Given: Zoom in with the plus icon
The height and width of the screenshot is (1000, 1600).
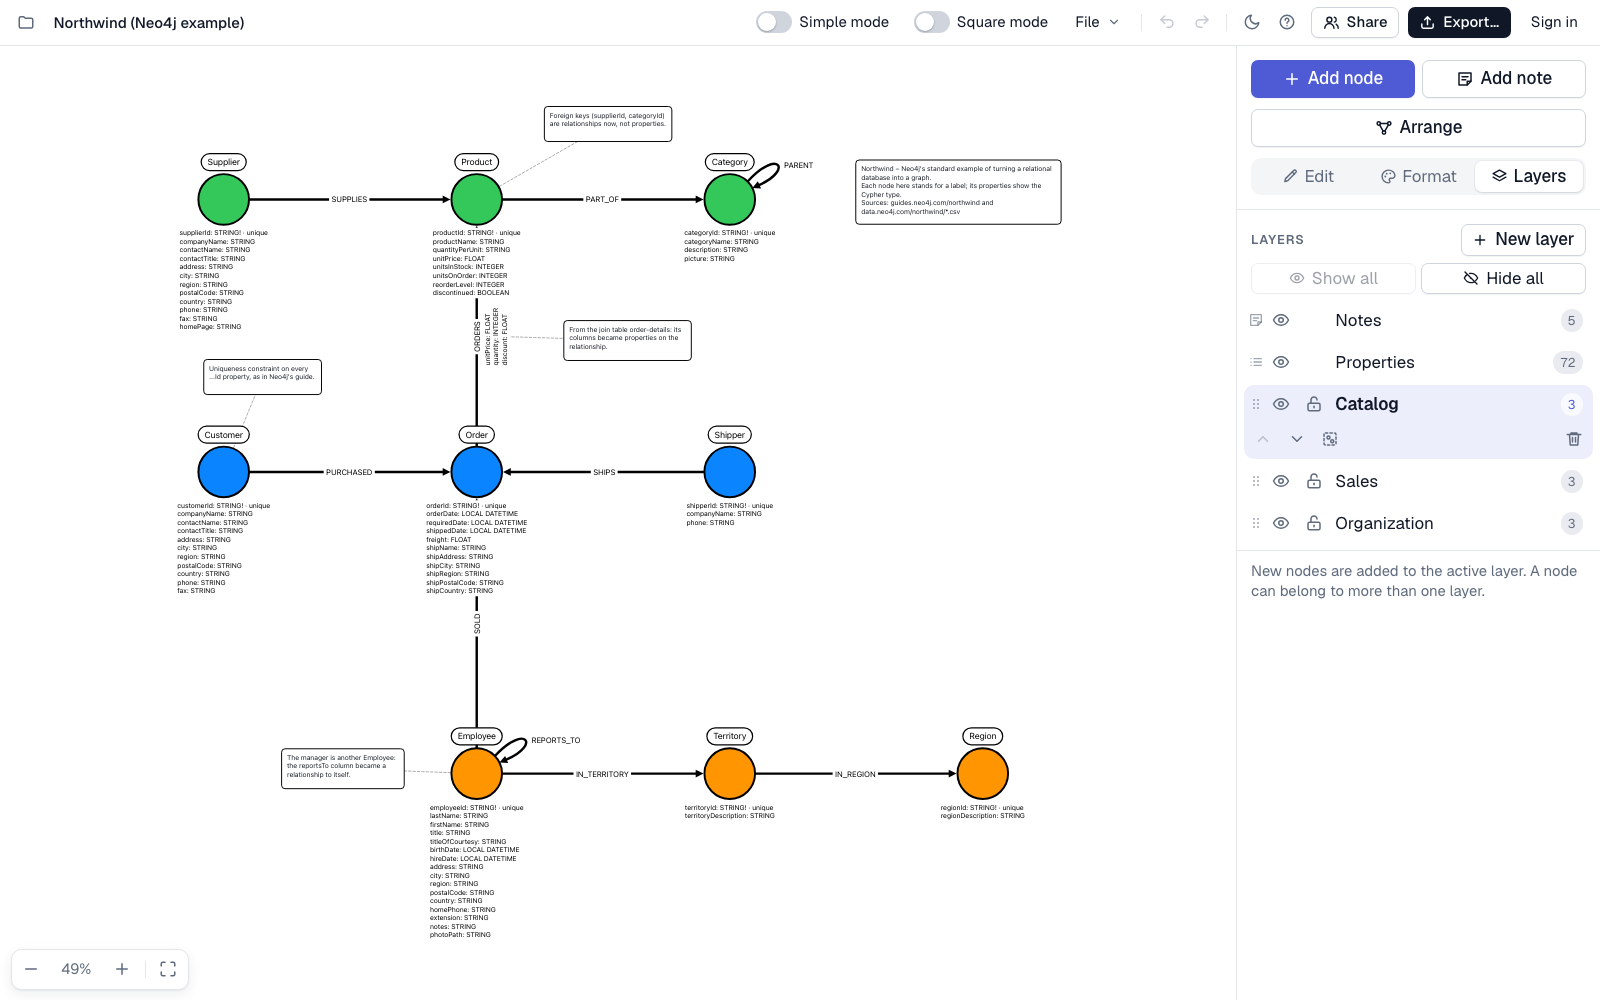Looking at the screenshot, I should click(x=122, y=969).
